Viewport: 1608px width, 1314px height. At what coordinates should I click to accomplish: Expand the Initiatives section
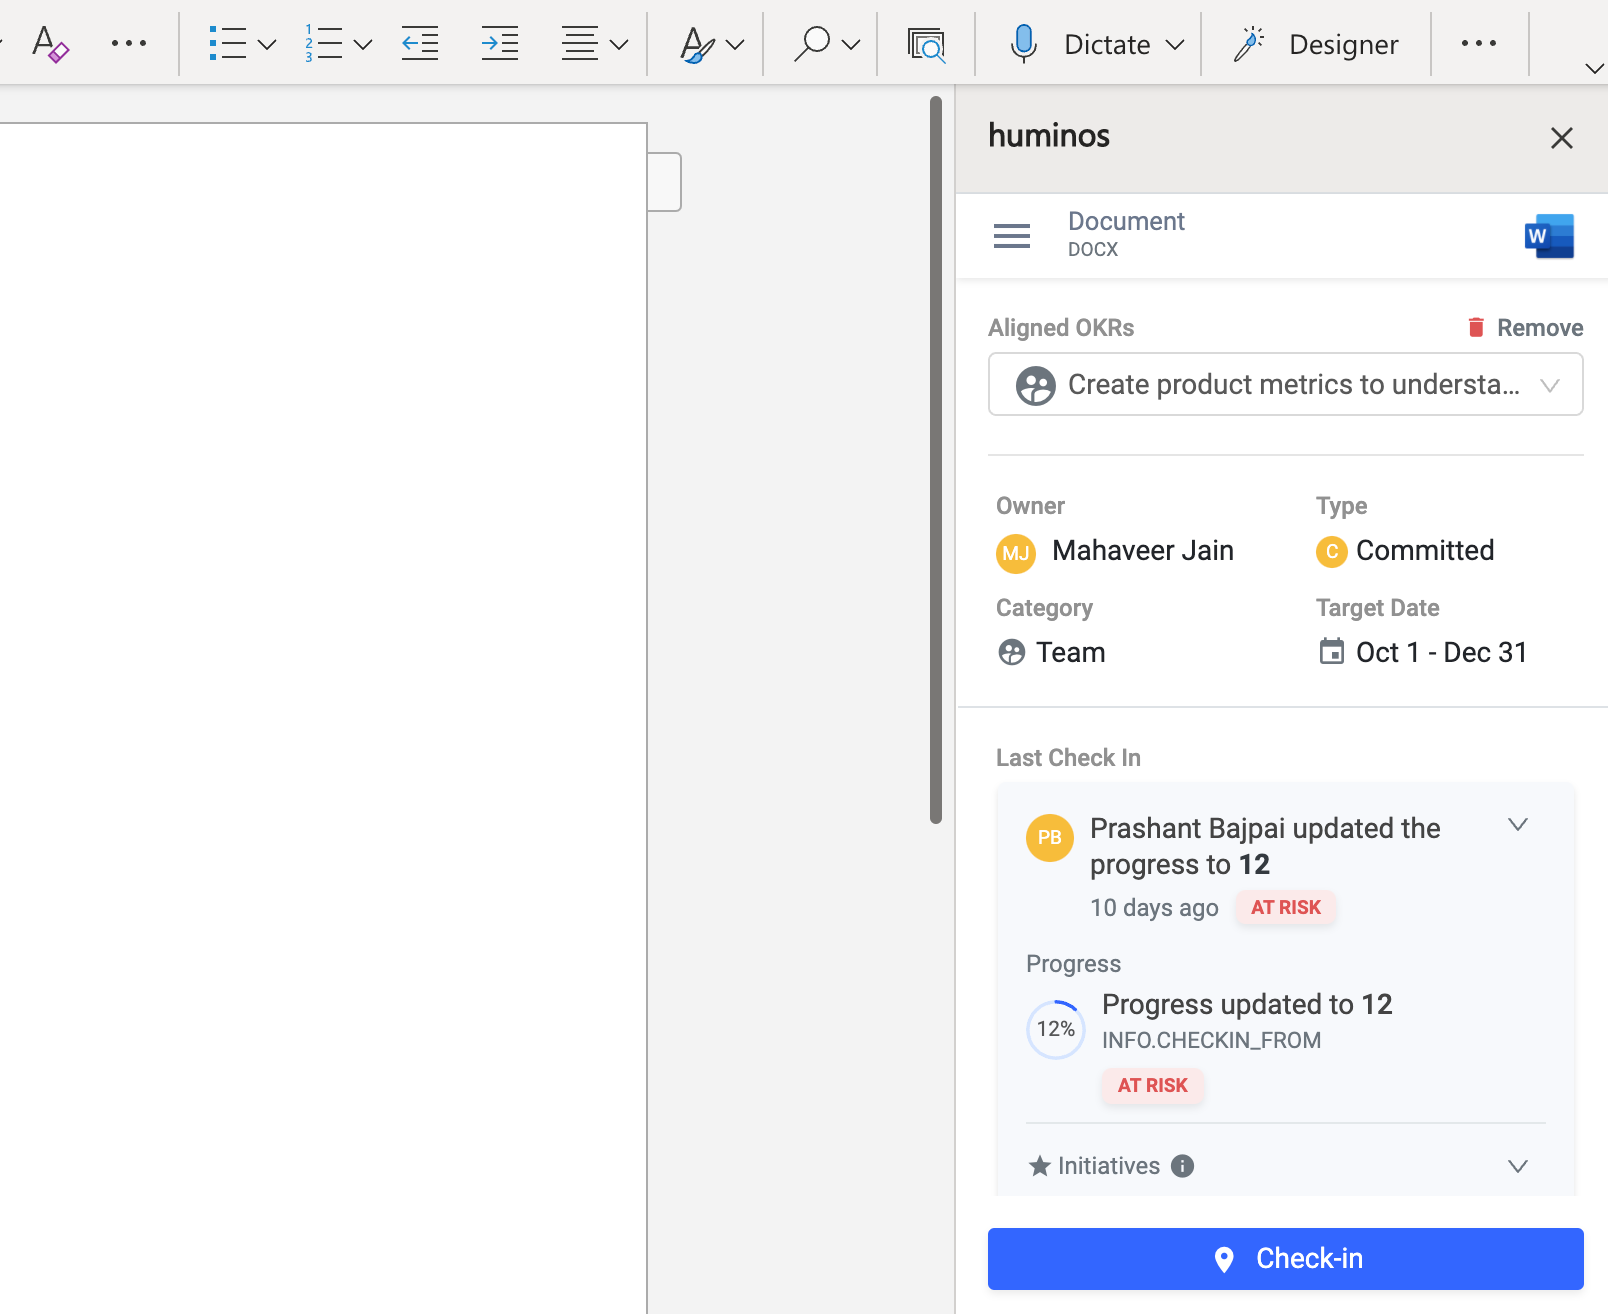[x=1518, y=1167]
